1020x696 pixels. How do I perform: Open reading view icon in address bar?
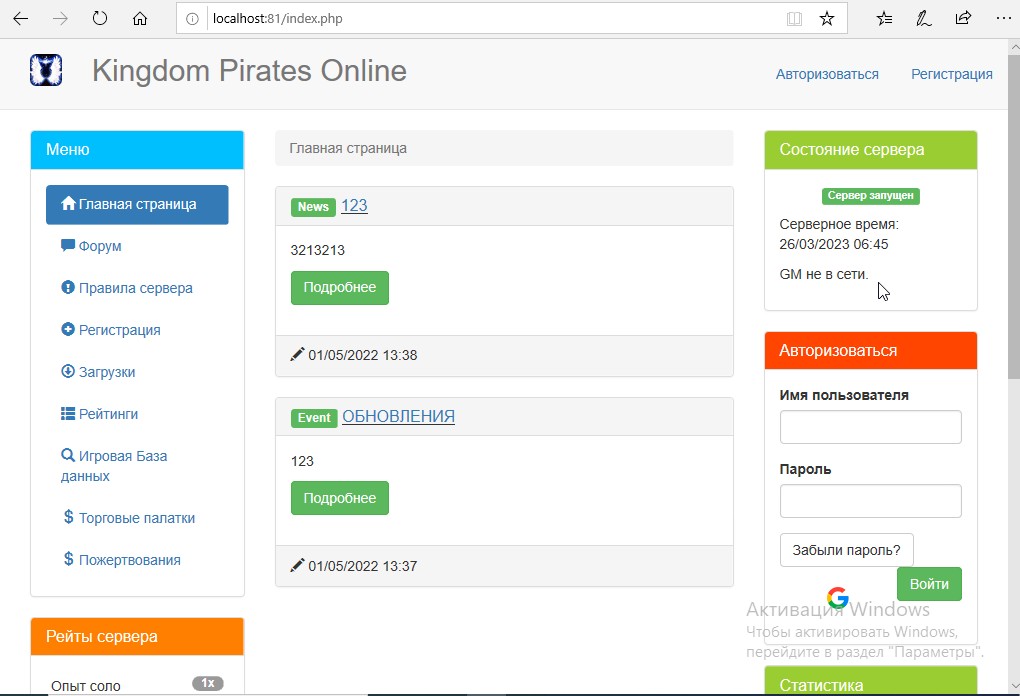(x=794, y=18)
